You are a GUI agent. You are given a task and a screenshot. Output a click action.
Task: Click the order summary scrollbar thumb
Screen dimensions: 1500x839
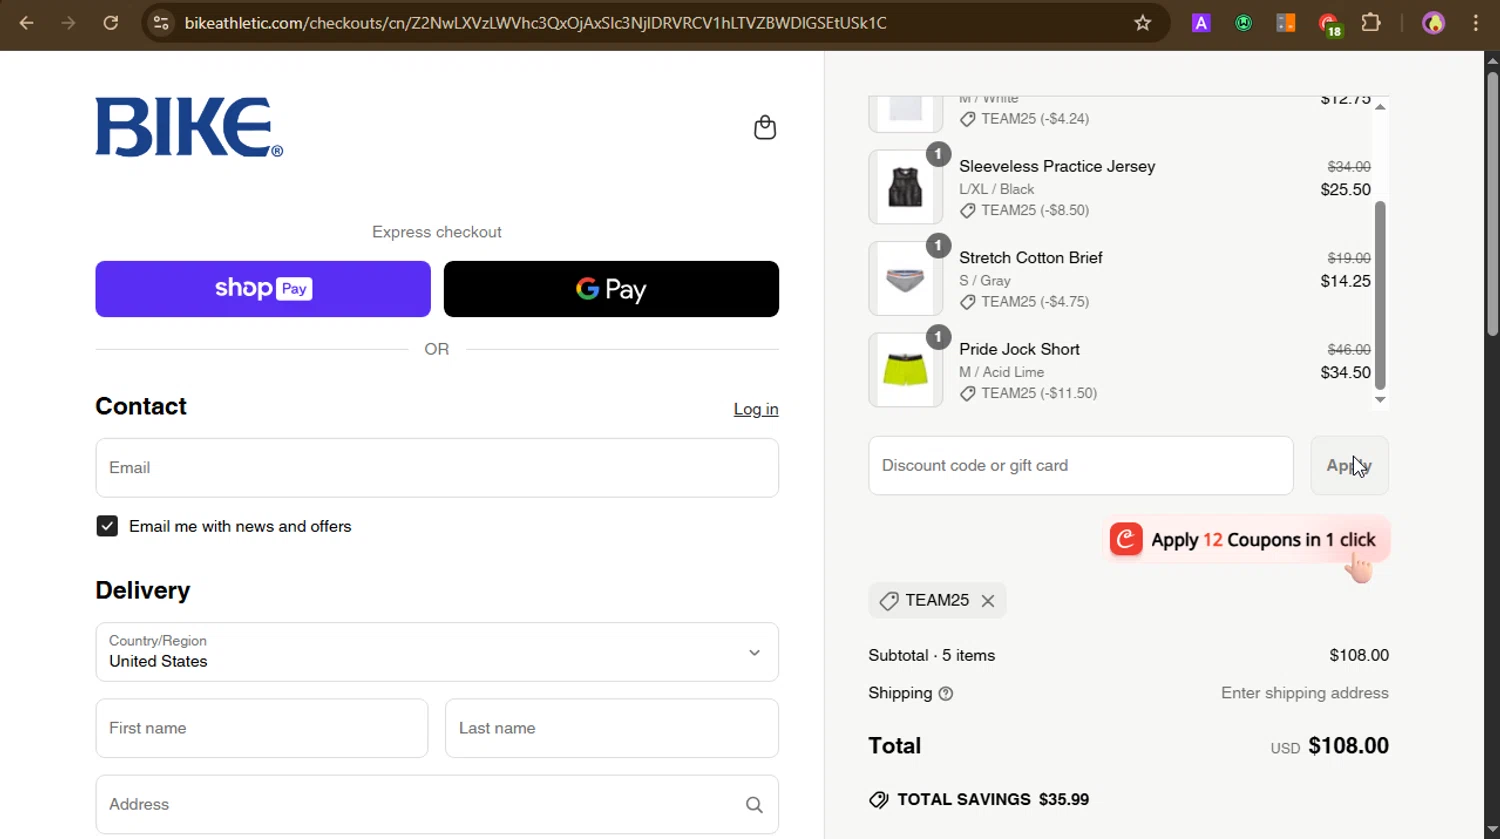[x=1380, y=295]
